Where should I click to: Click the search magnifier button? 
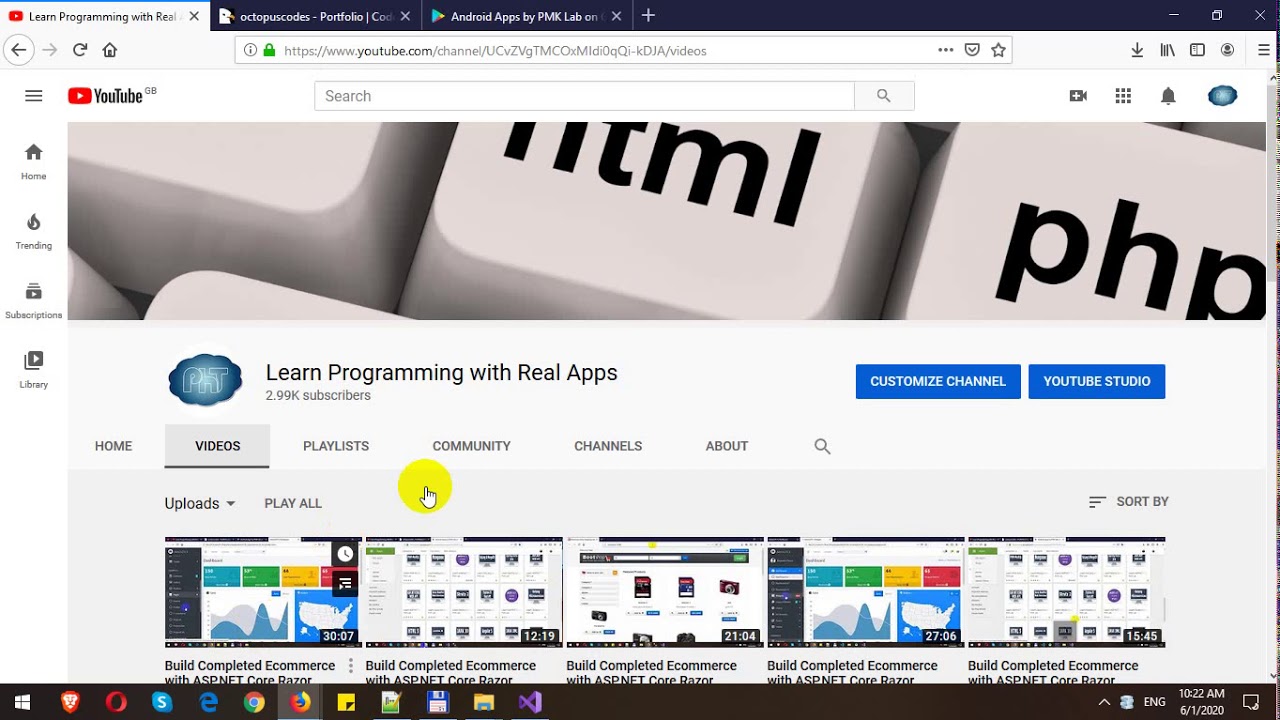(884, 96)
